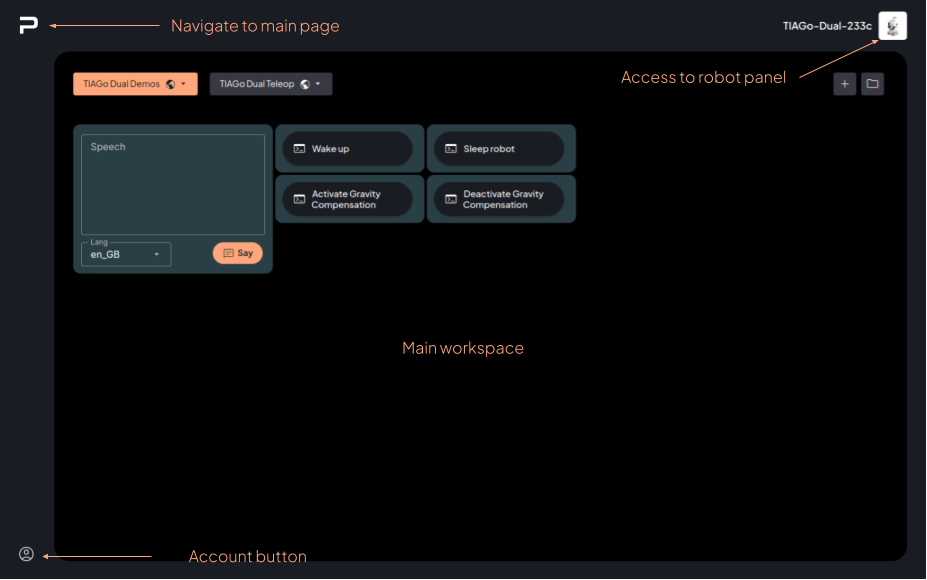Click globe icon on TIAGo Dual Teleop
The image size is (927, 580).
[305, 84]
